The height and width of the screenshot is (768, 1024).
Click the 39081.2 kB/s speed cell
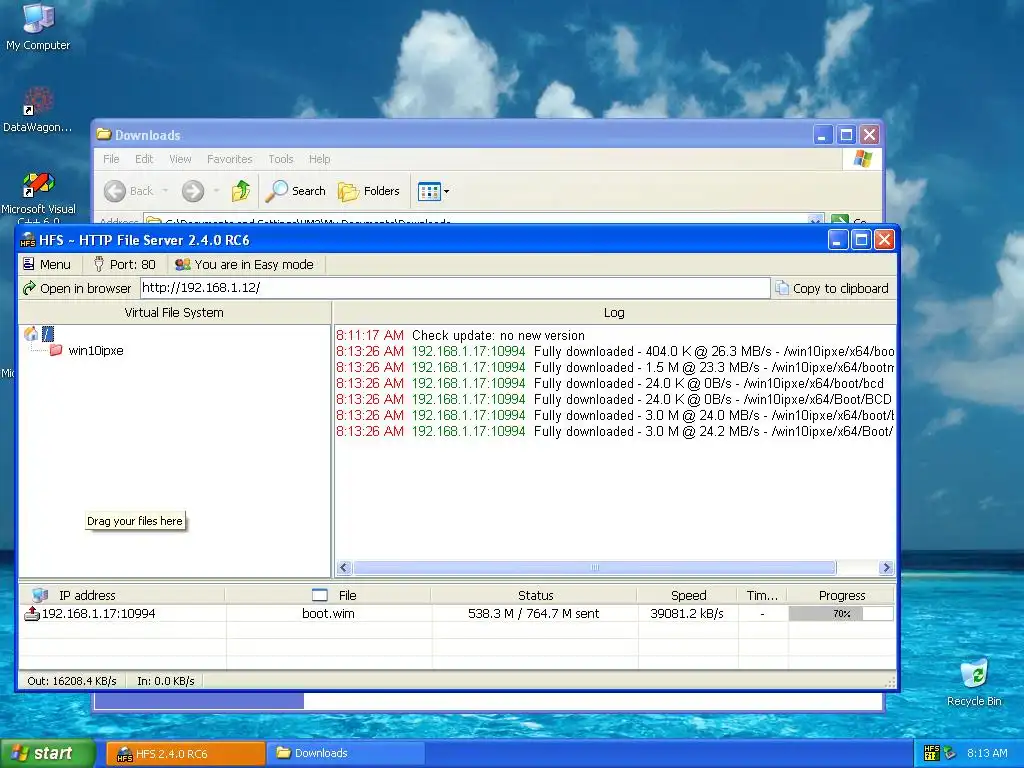click(x=687, y=613)
